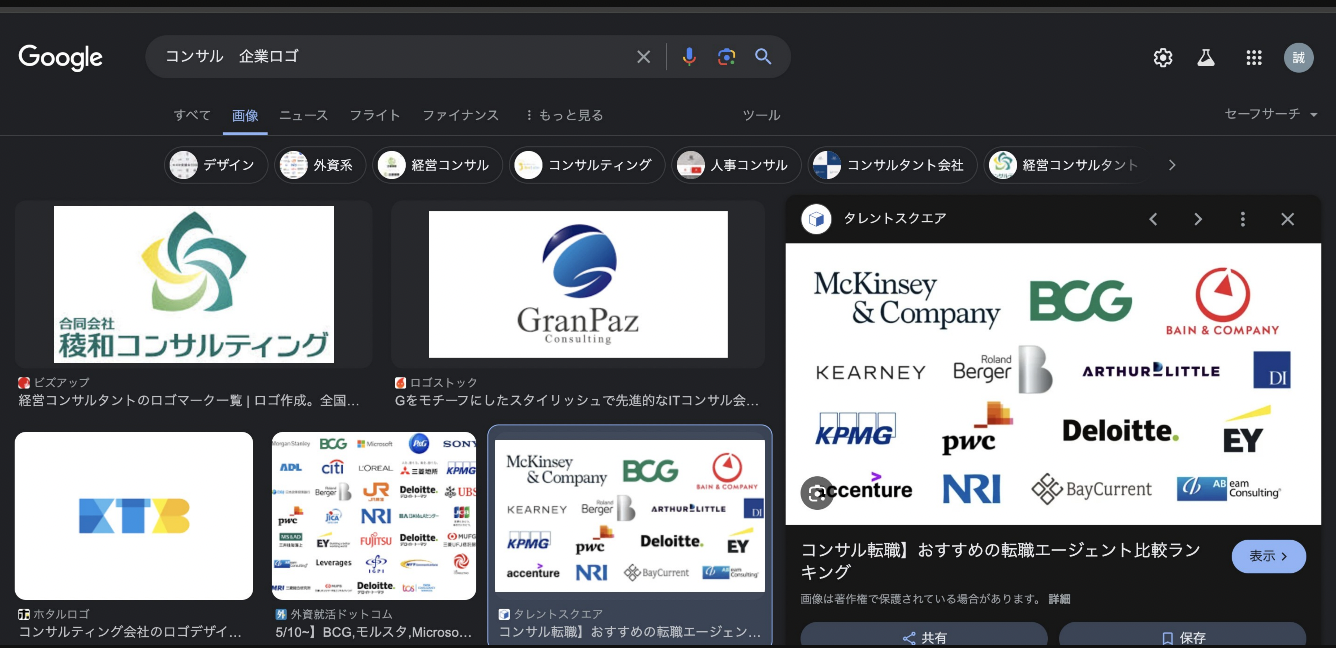Open the ツール options
The width and height of the screenshot is (1336, 648).
click(x=761, y=115)
